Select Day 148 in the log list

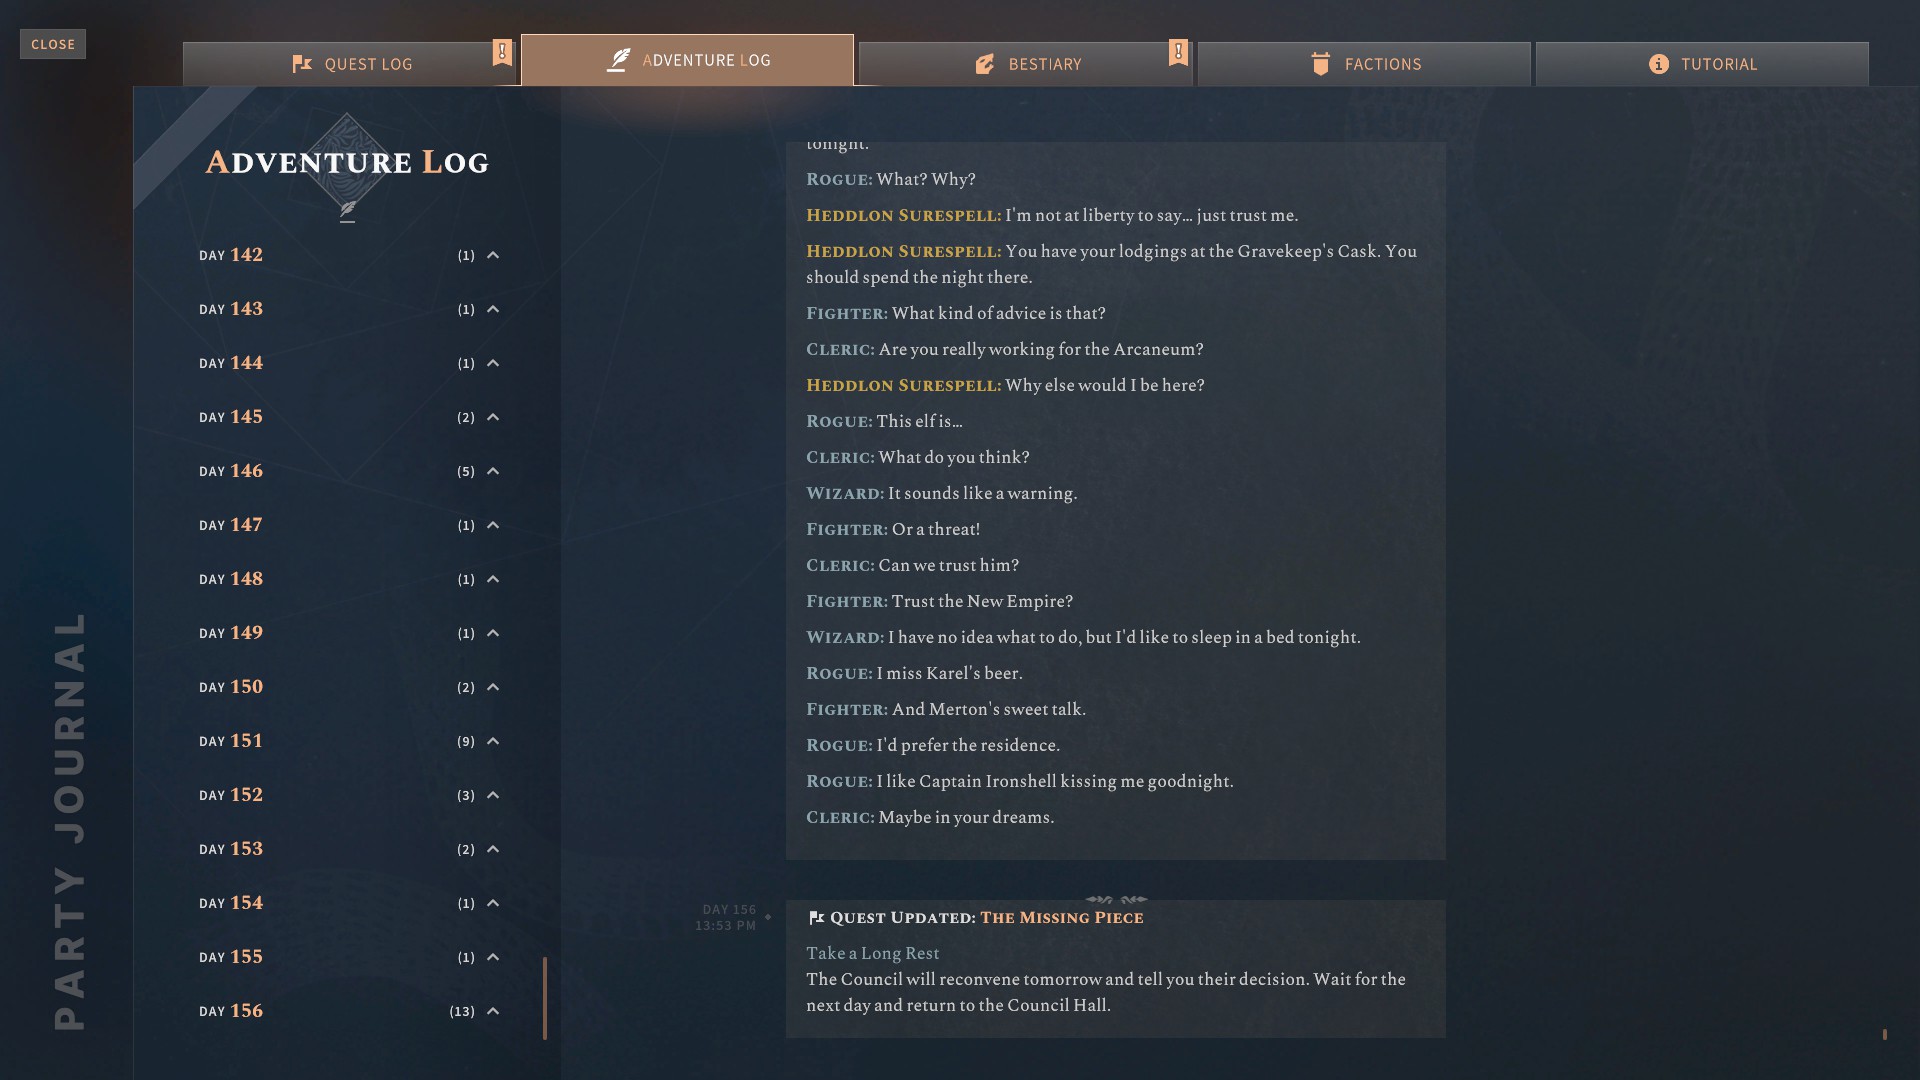(x=349, y=579)
